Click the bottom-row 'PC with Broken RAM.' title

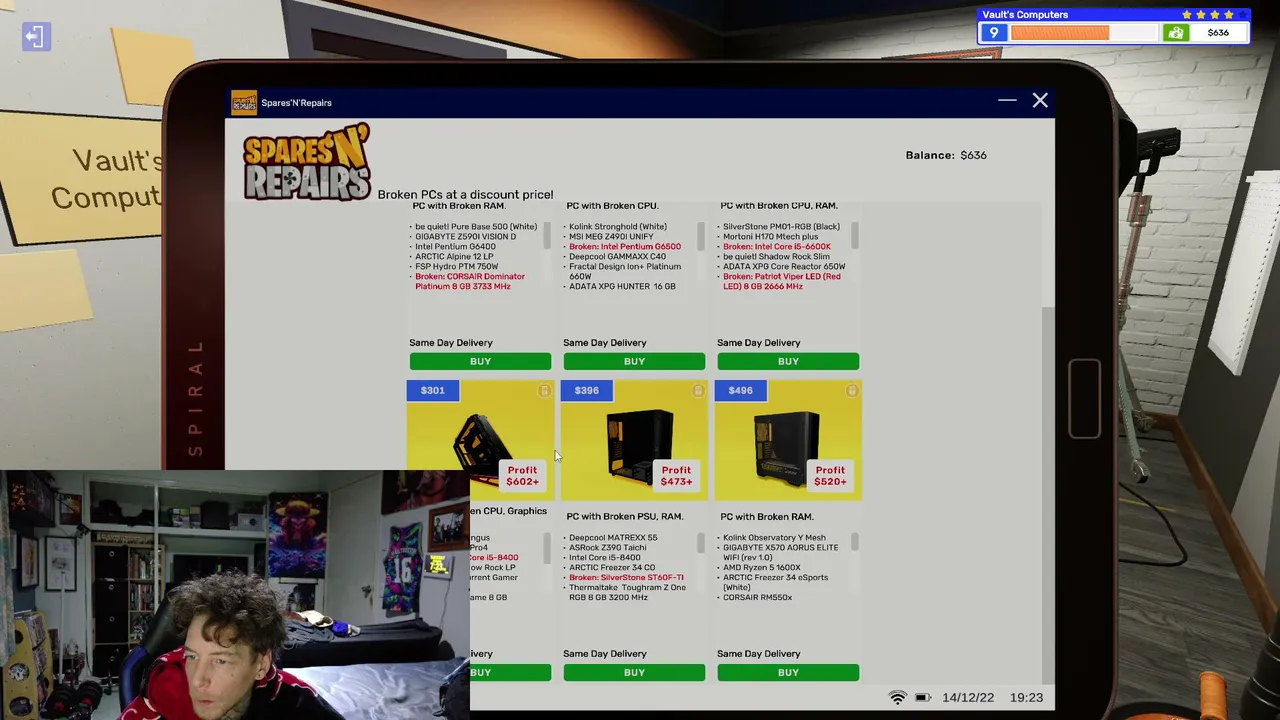[767, 517]
